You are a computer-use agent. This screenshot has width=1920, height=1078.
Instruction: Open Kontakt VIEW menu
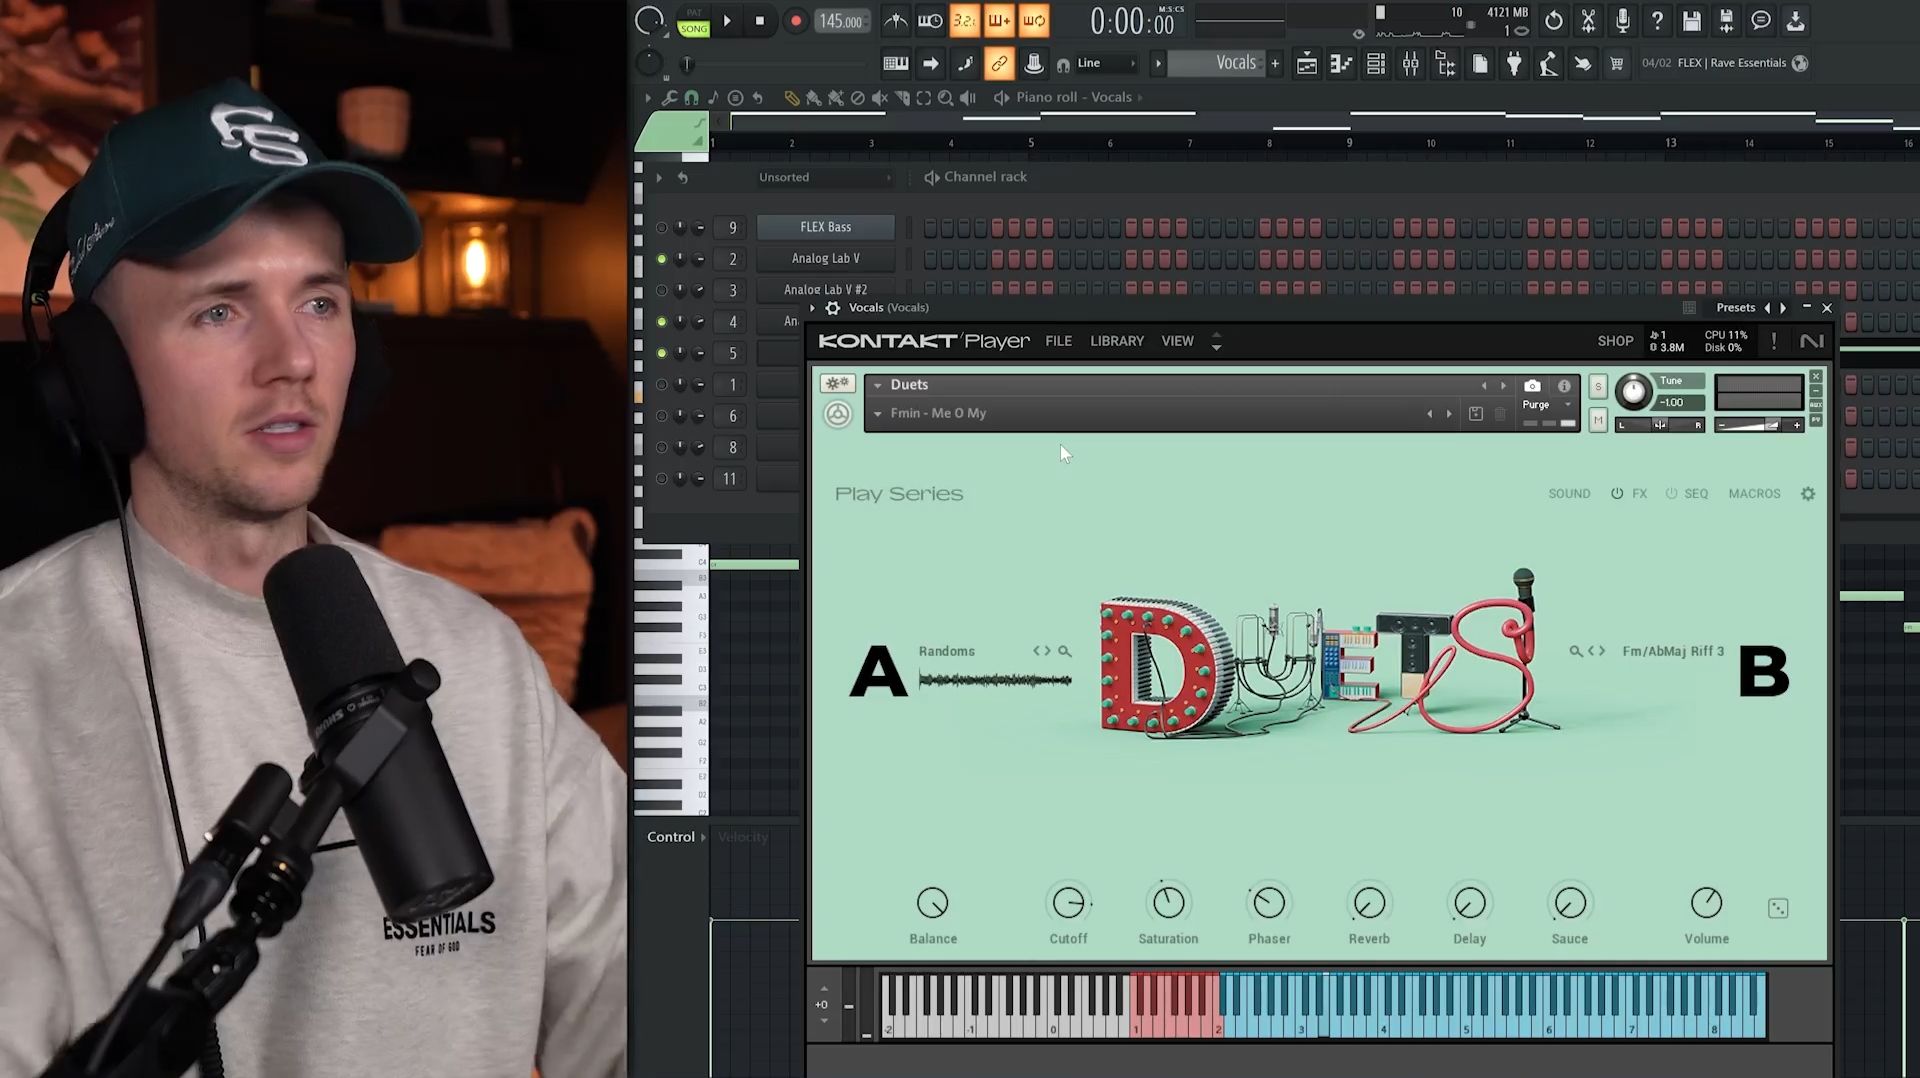point(1177,341)
